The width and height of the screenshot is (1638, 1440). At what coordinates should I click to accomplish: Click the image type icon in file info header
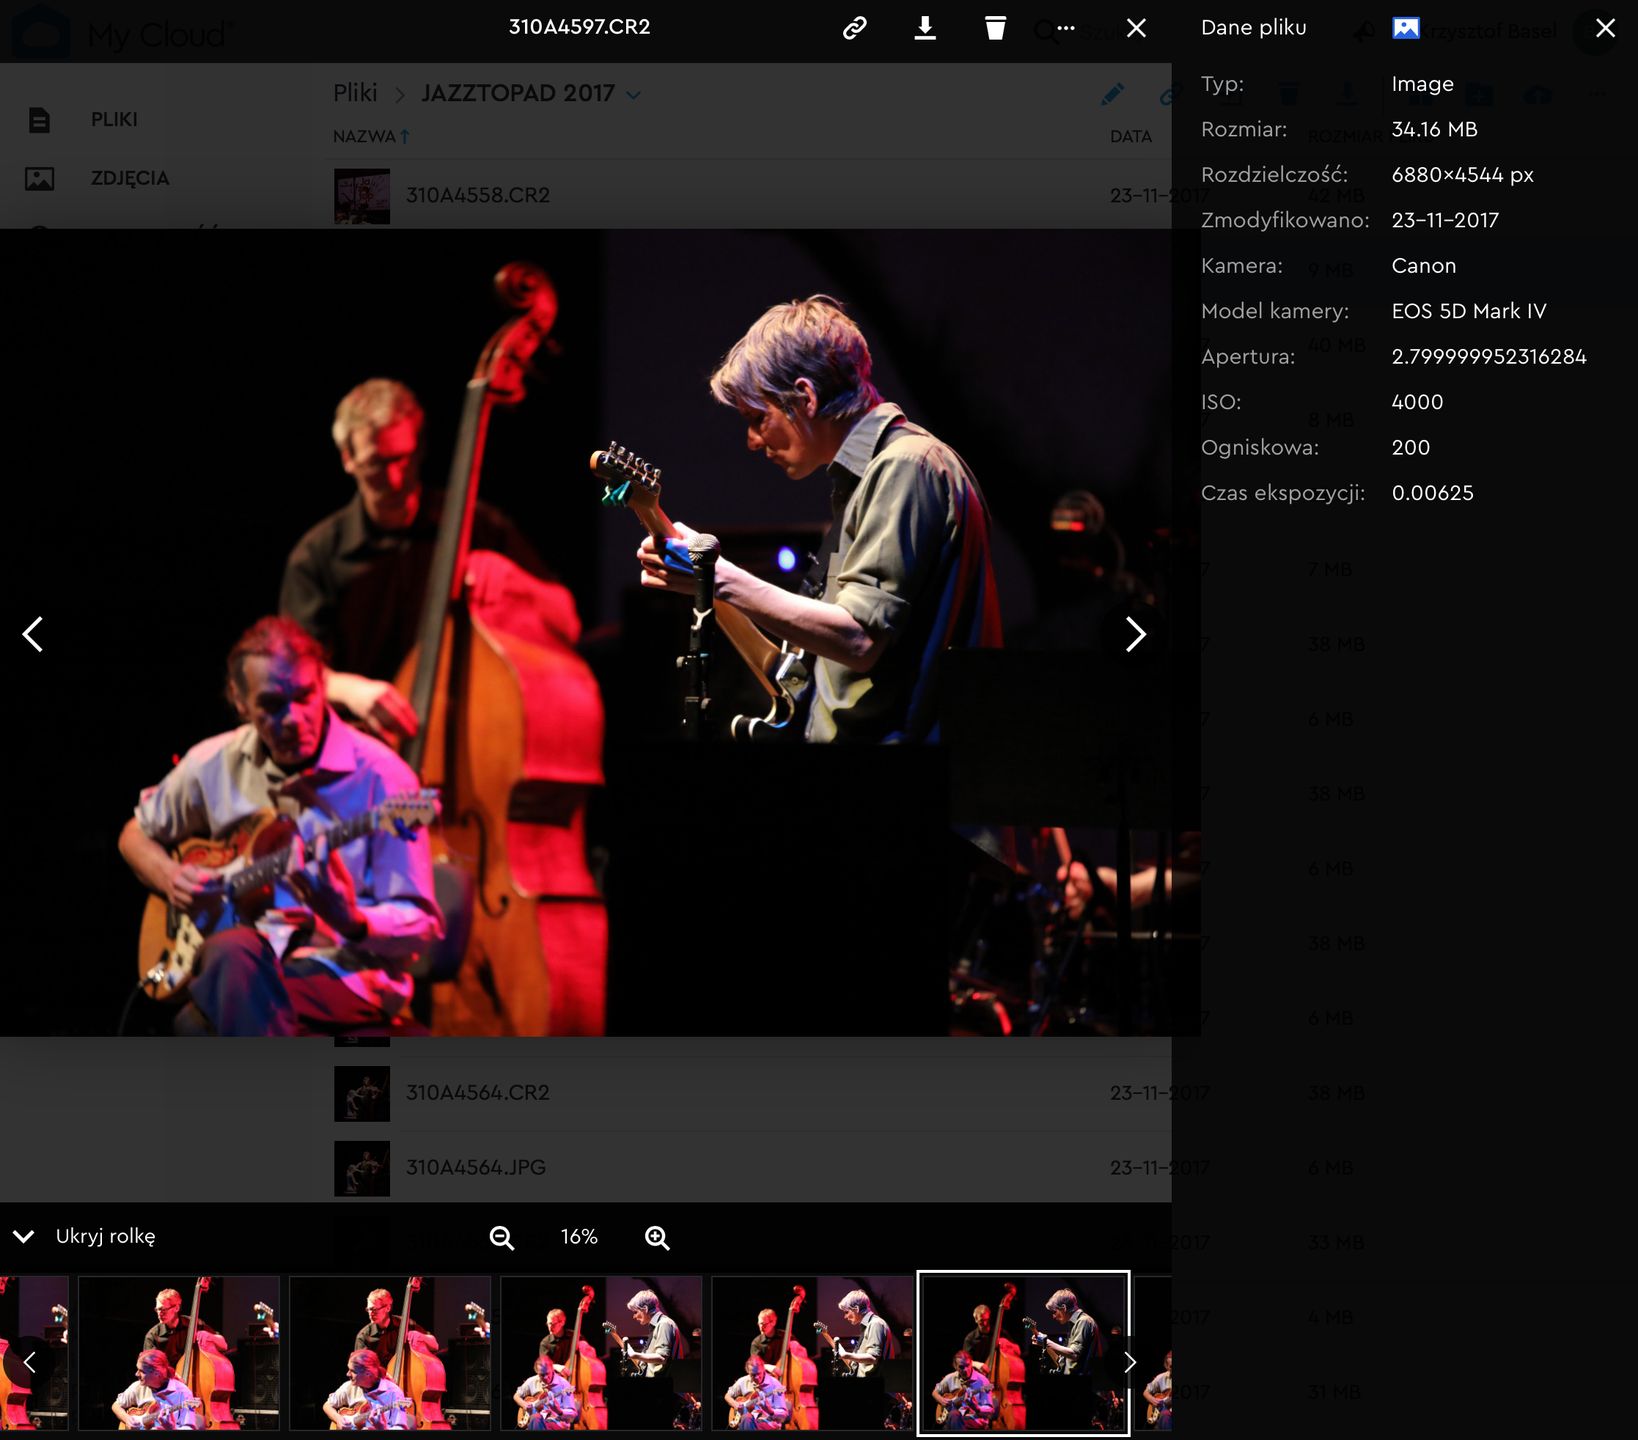pyautogui.click(x=1405, y=28)
